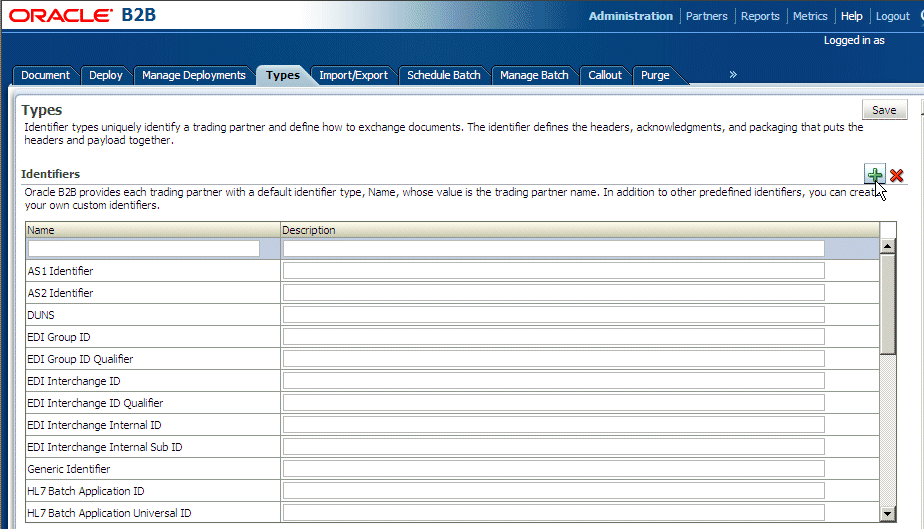Open the Help link
The width and height of the screenshot is (924, 529).
tap(852, 16)
